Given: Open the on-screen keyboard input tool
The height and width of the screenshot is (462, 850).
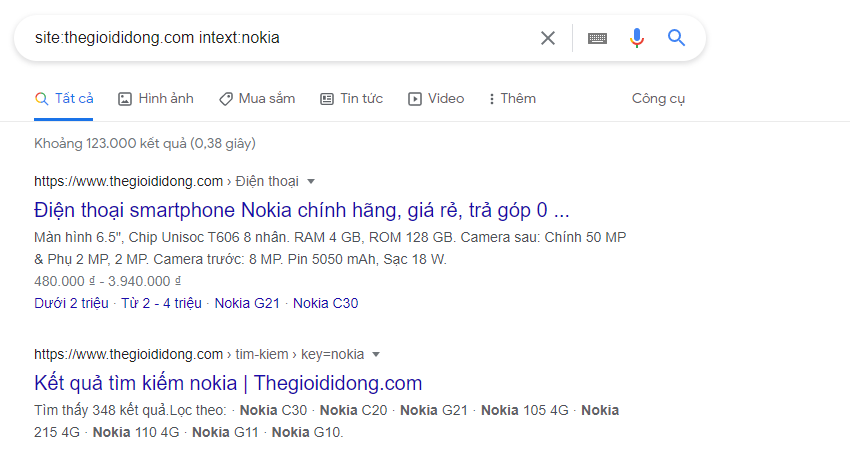Looking at the screenshot, I should [x=597, y=38].
